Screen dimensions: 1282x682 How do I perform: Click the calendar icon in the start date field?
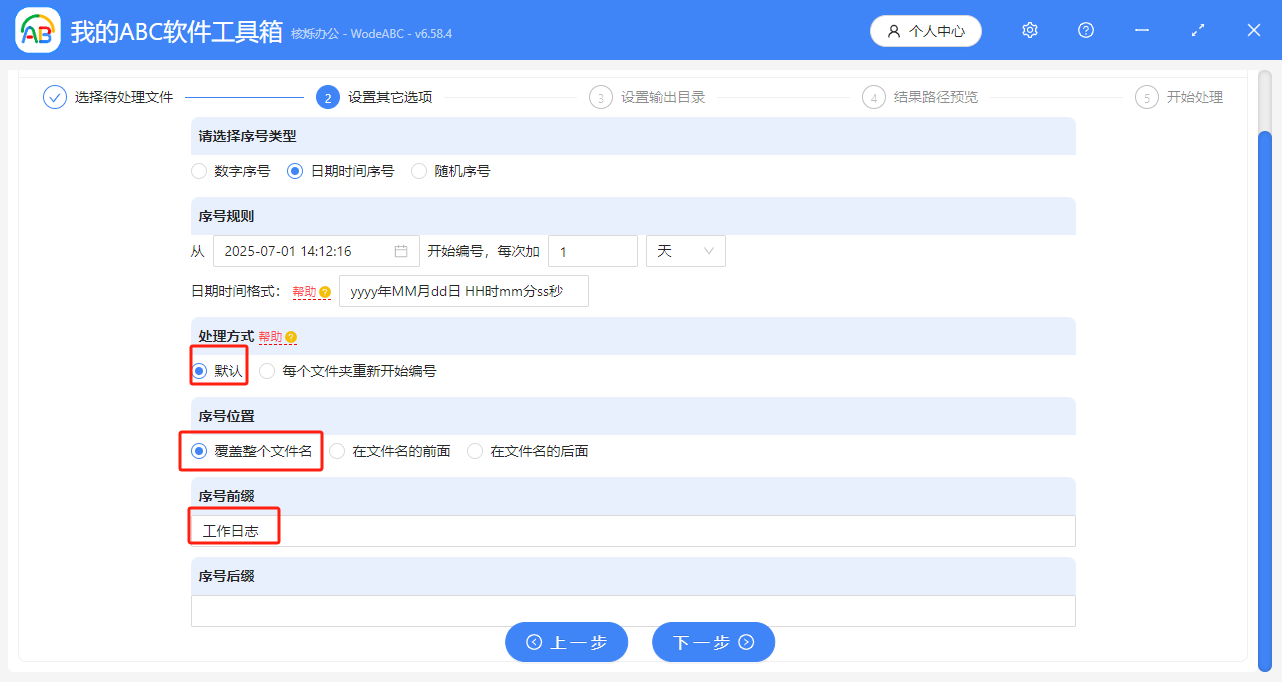[401, 251]
